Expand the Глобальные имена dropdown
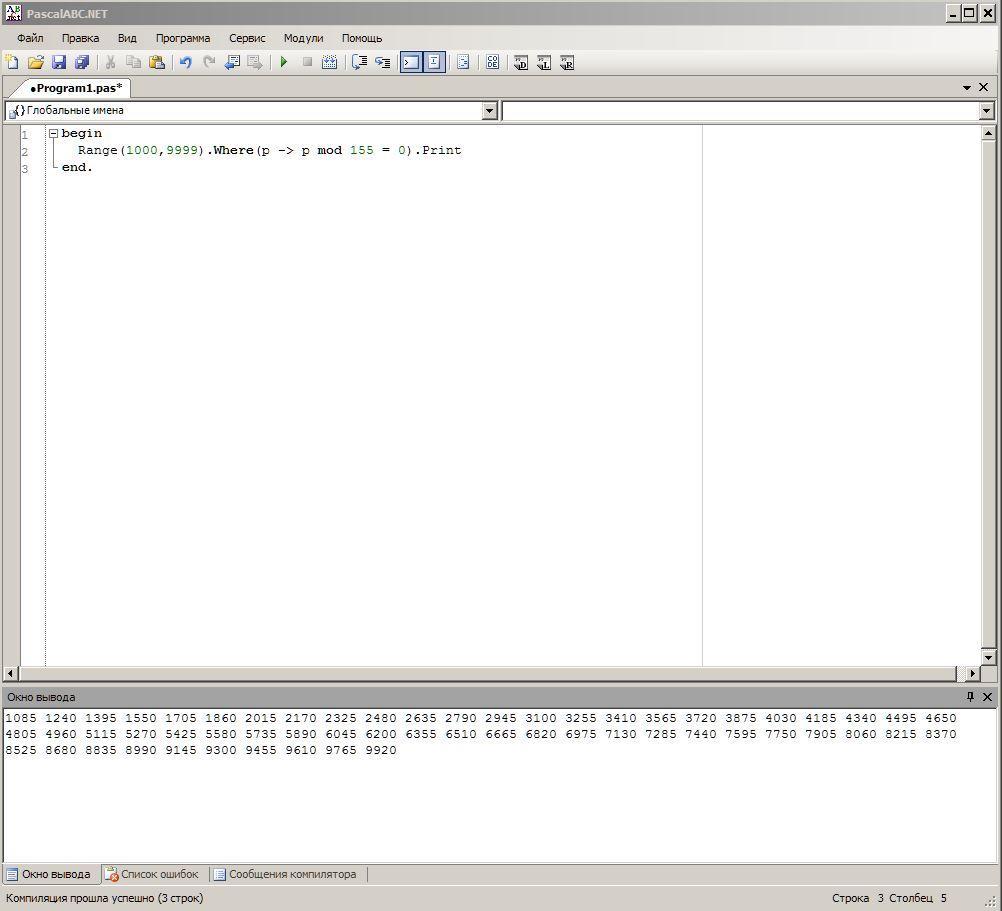 489,111
